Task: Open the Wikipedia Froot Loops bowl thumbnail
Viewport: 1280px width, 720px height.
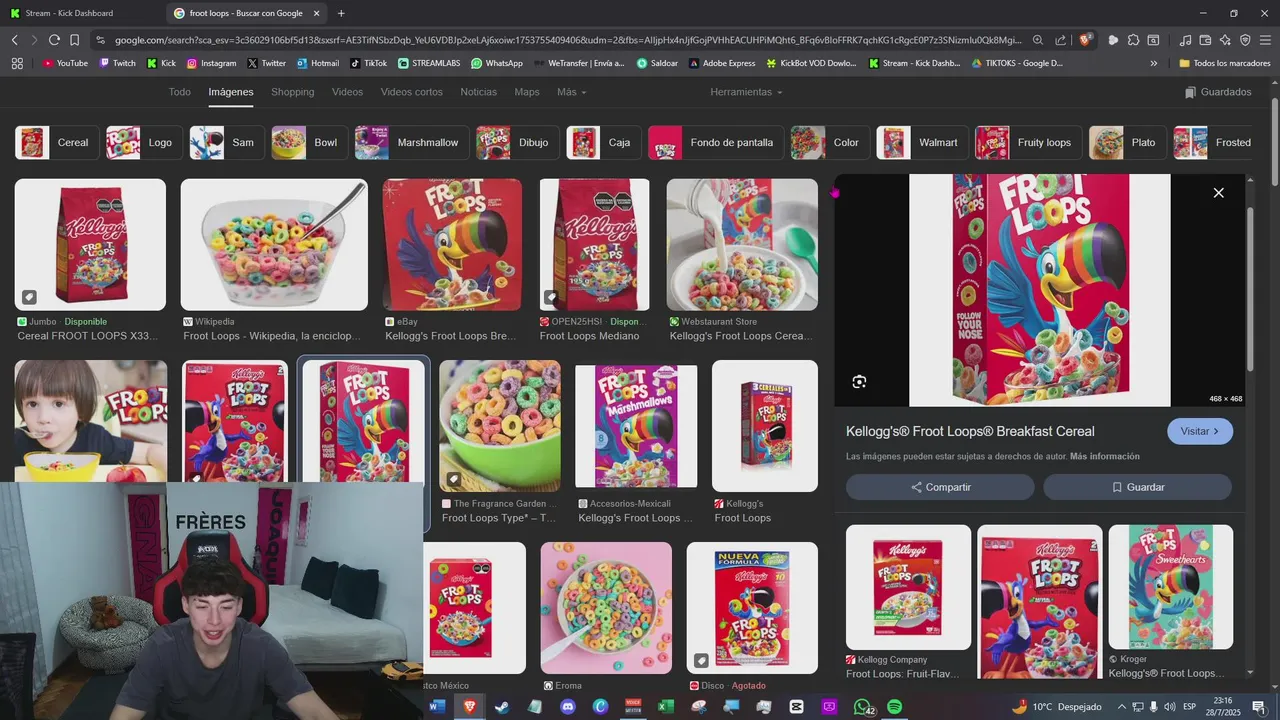Action: [x=274, y=245]
